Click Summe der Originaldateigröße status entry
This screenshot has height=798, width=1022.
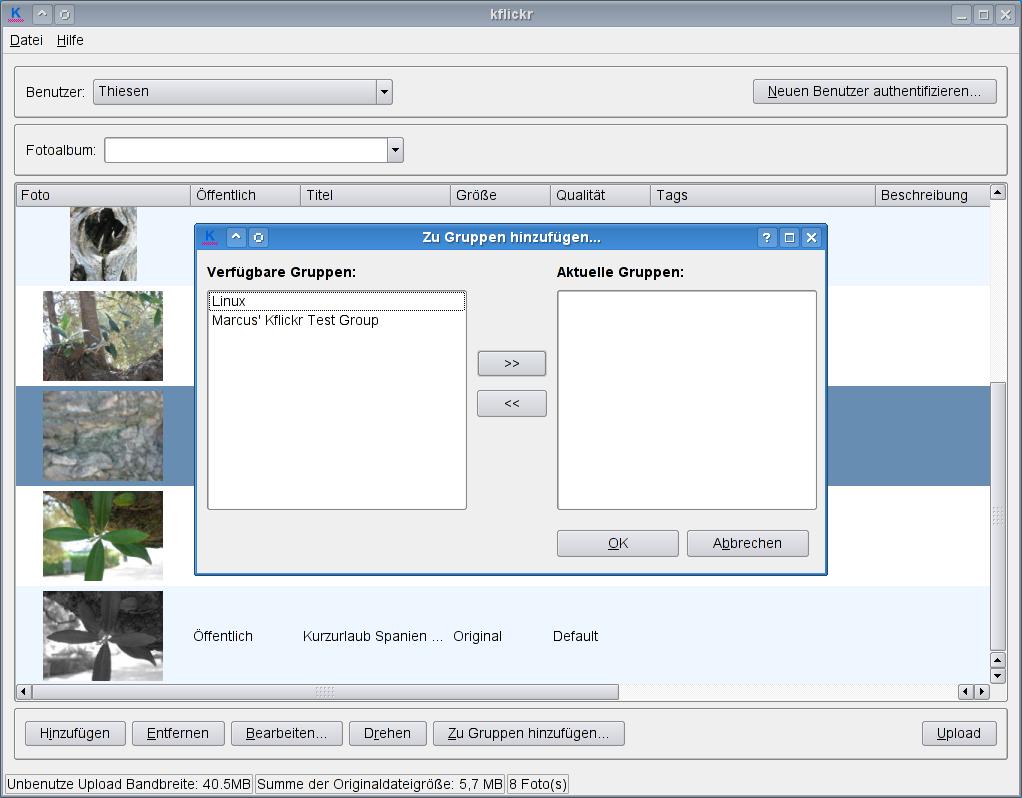click(x=380, y=784)
